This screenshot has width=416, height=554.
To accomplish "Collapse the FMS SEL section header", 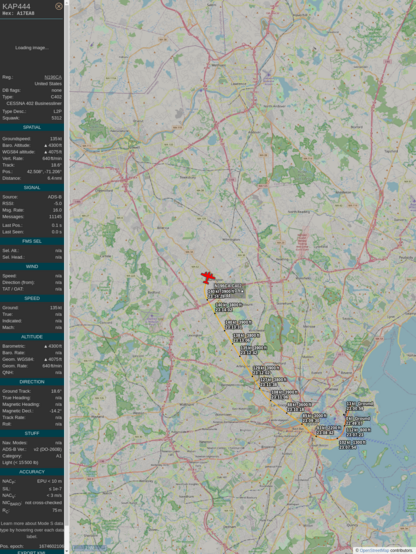I will pyautogui.click(x=32, y=241).
